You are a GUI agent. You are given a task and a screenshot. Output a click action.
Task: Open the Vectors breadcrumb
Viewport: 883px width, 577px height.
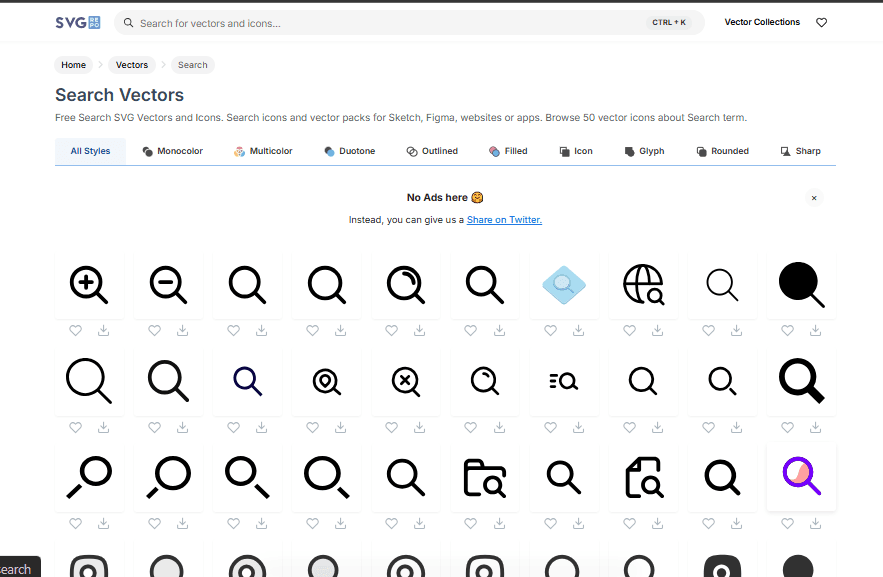pos(132,65)
